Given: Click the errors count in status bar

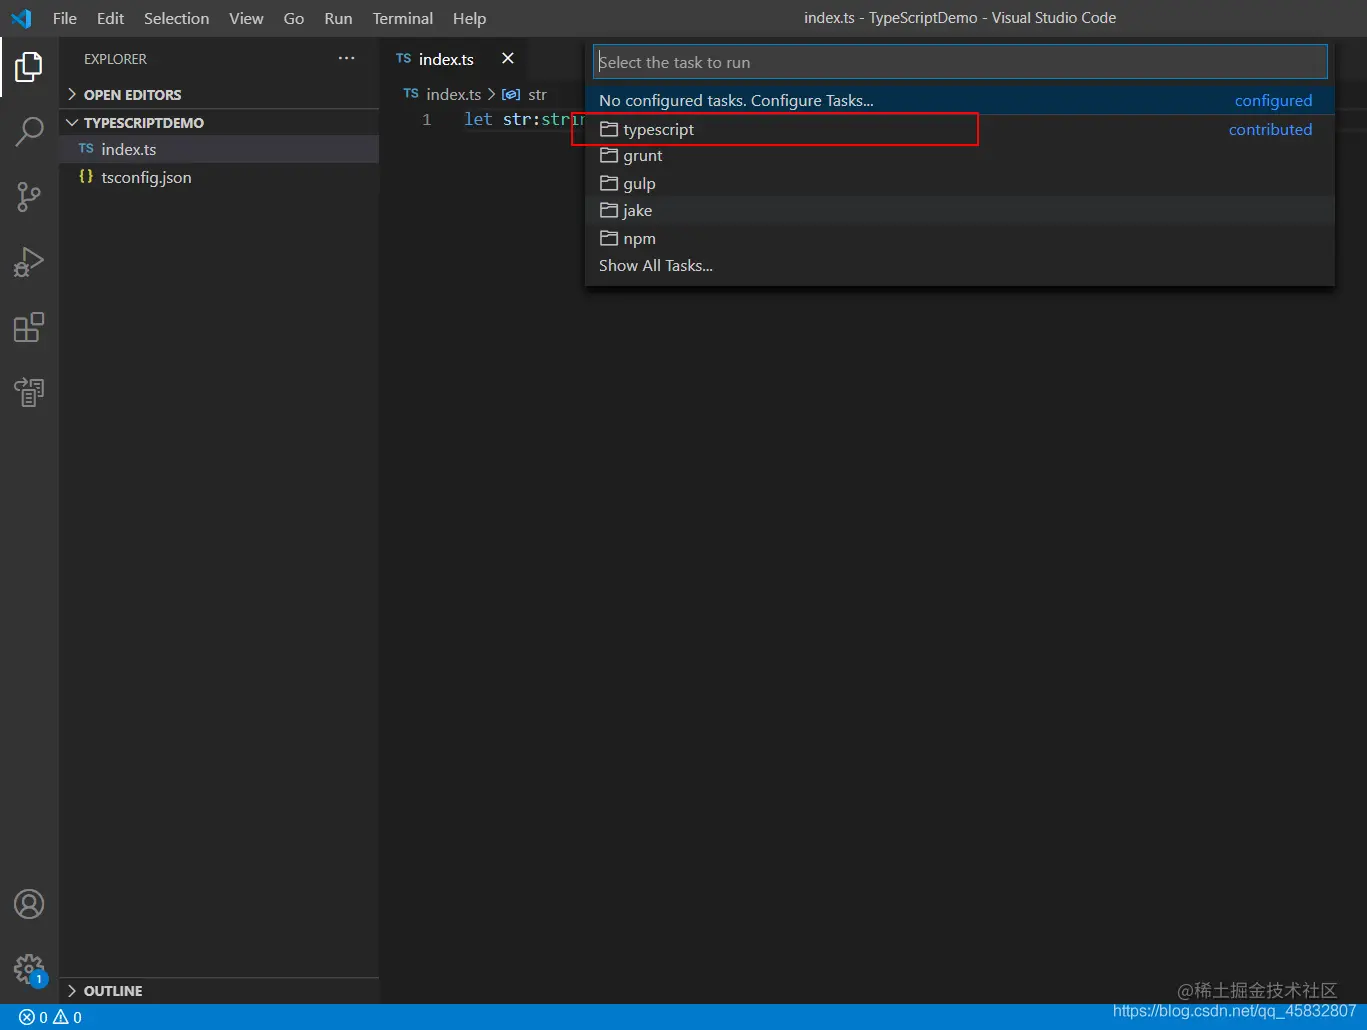Looking at the screenshot, I should tap(33, 1017).
